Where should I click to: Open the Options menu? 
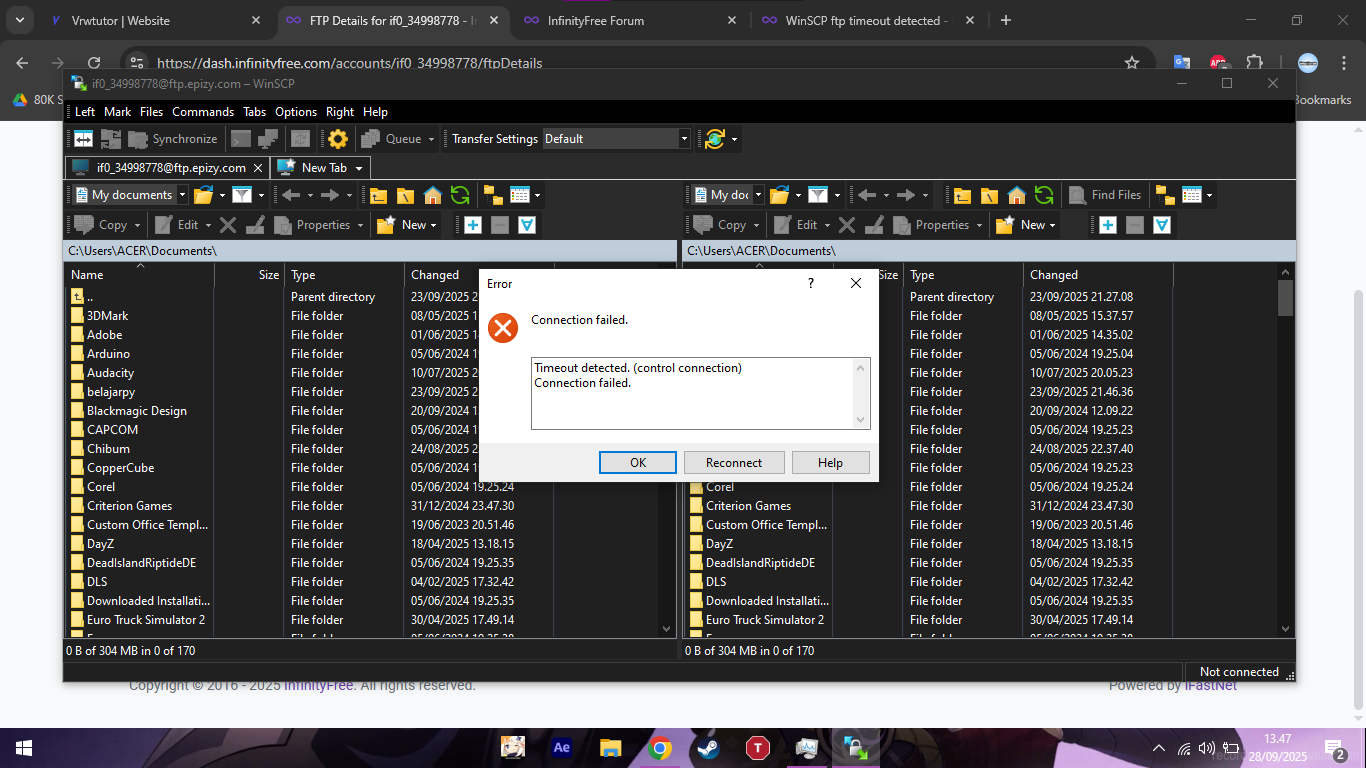296,112
